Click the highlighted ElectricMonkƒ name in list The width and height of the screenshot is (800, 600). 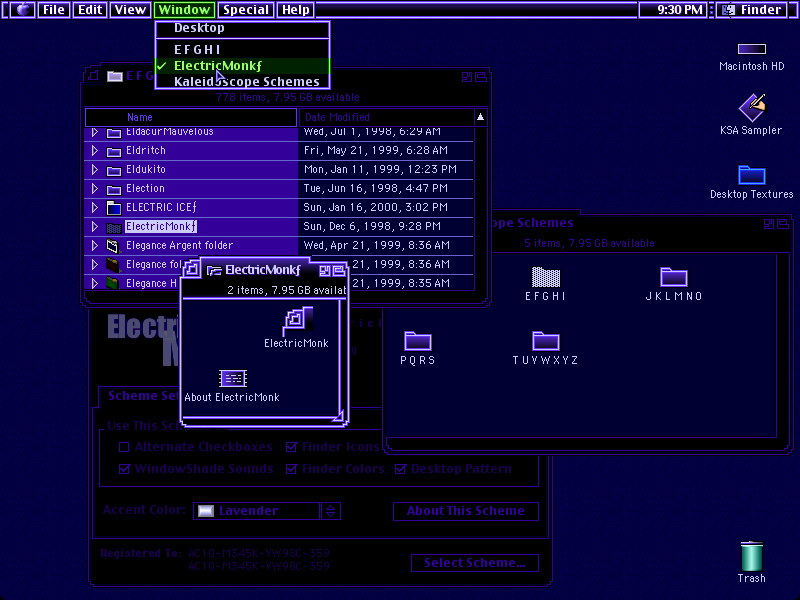click(x=161, y=227)
